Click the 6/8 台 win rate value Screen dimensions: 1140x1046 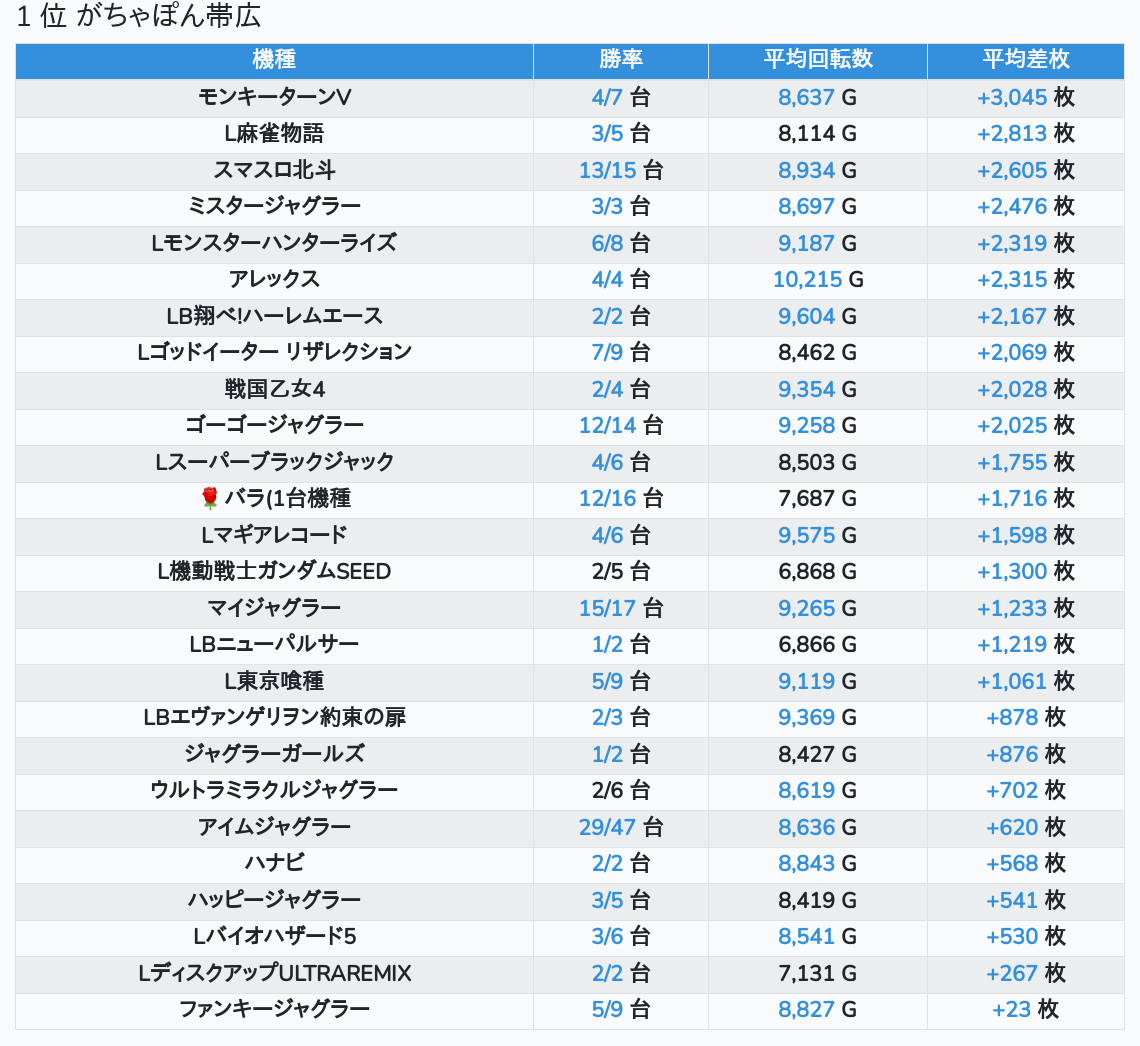coord(620,243)
